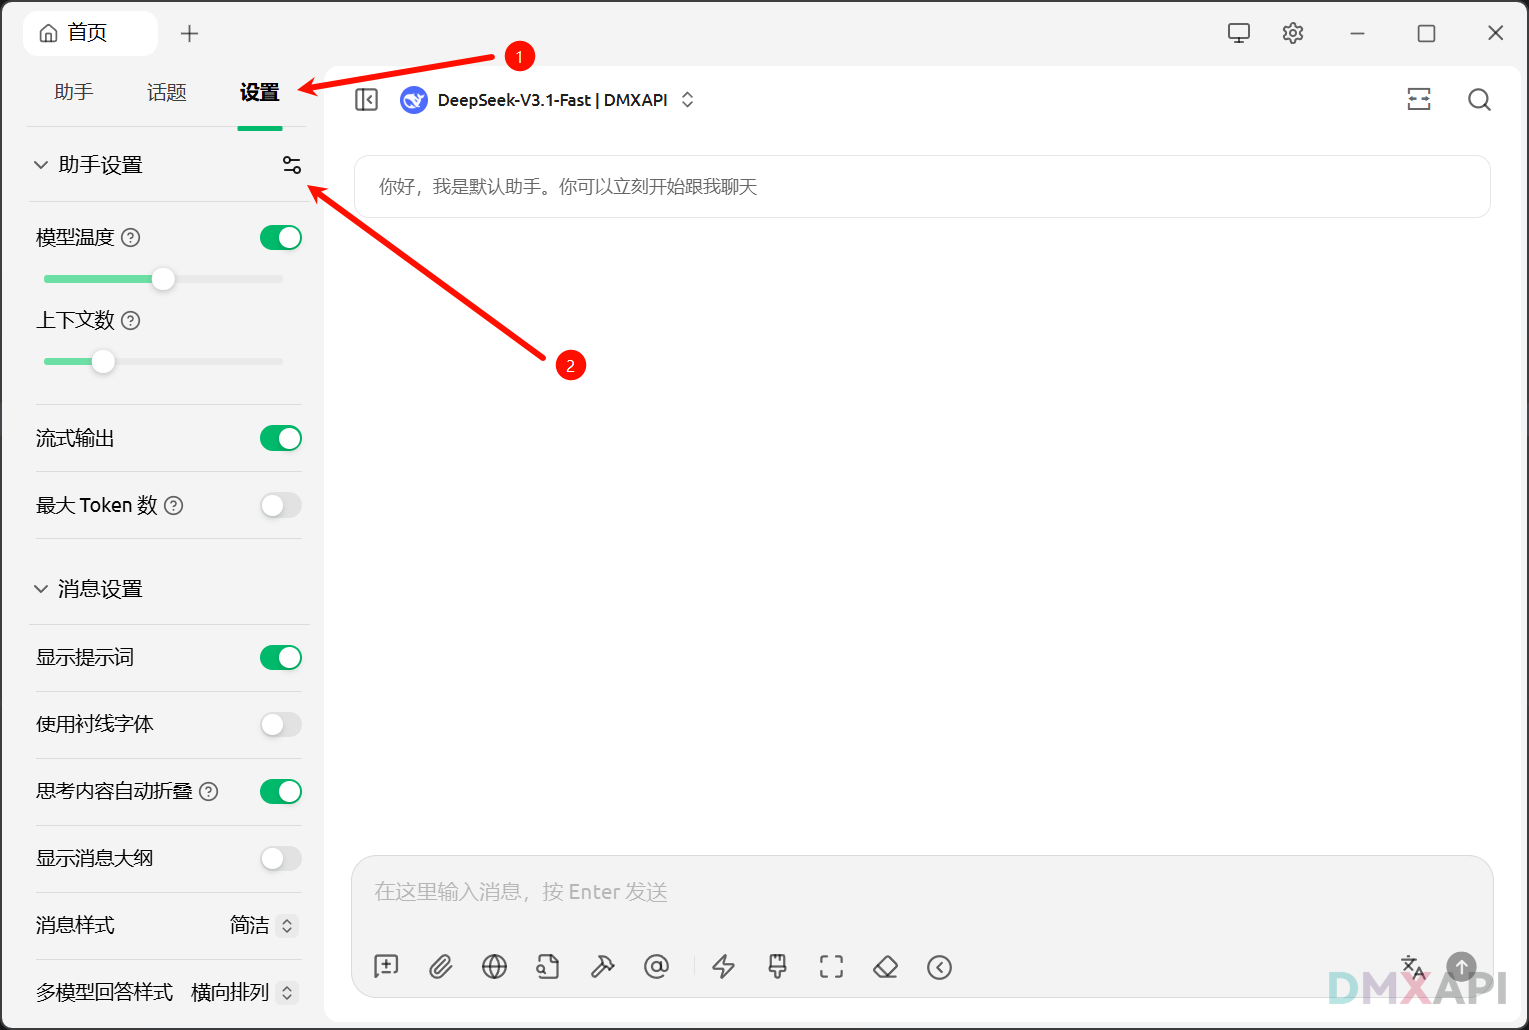This screenshot has height=1030, width=1529.
Task: Disable the 流式输出 toggle
Action: [x=280, y=438]
